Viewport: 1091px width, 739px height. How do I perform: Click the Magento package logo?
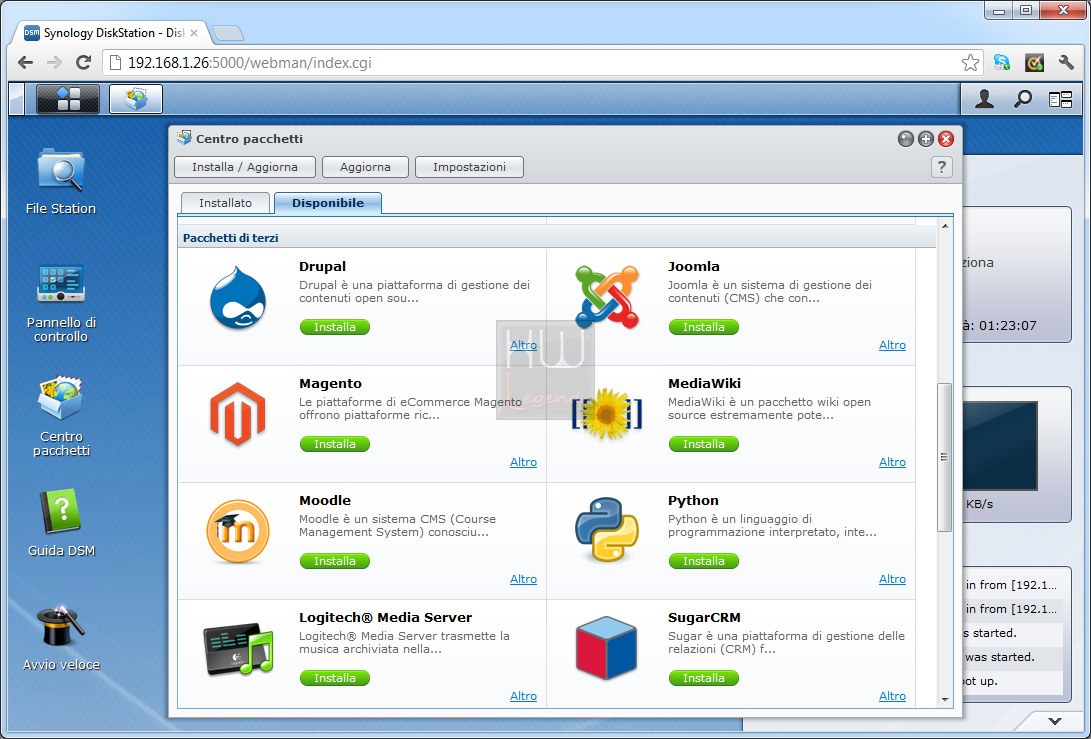click(x=238, y=414)
